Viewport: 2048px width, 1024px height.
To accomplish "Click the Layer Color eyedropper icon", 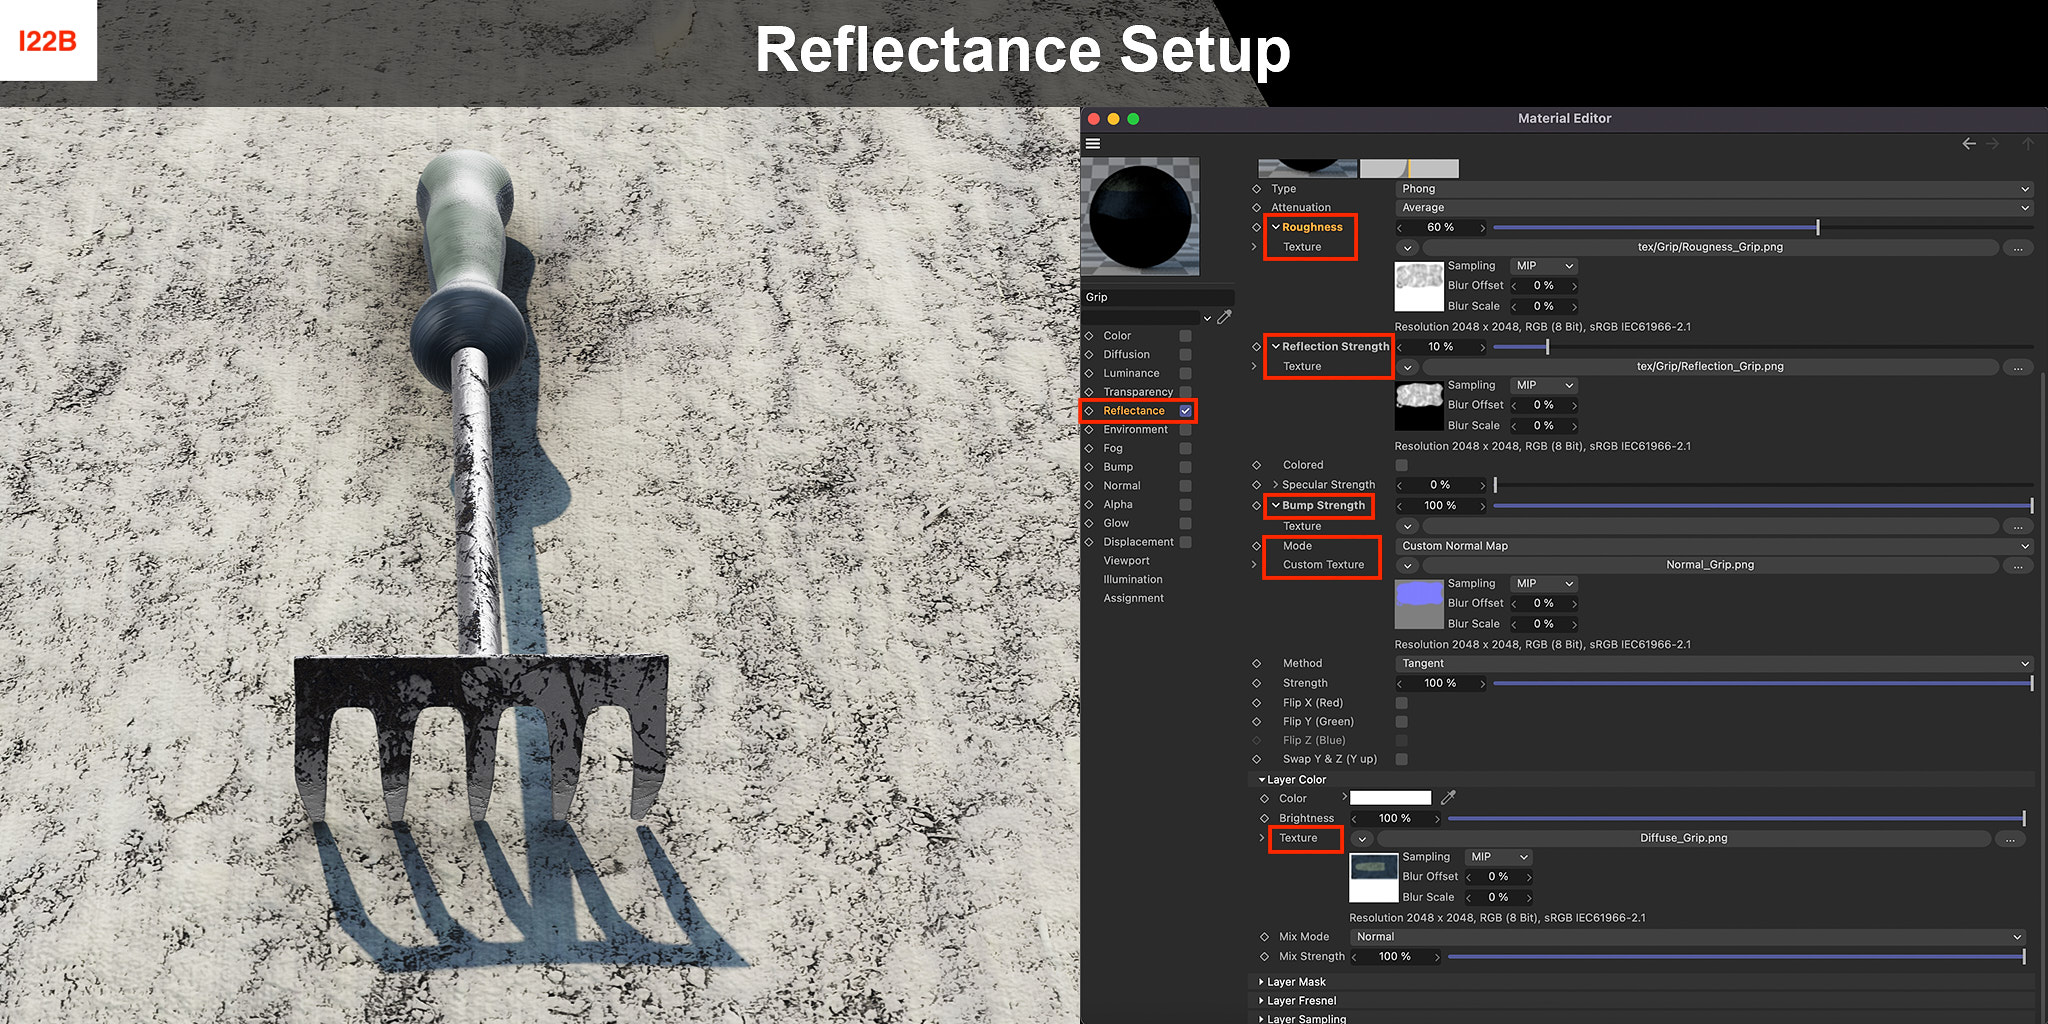I will (x=1448, y=798).
